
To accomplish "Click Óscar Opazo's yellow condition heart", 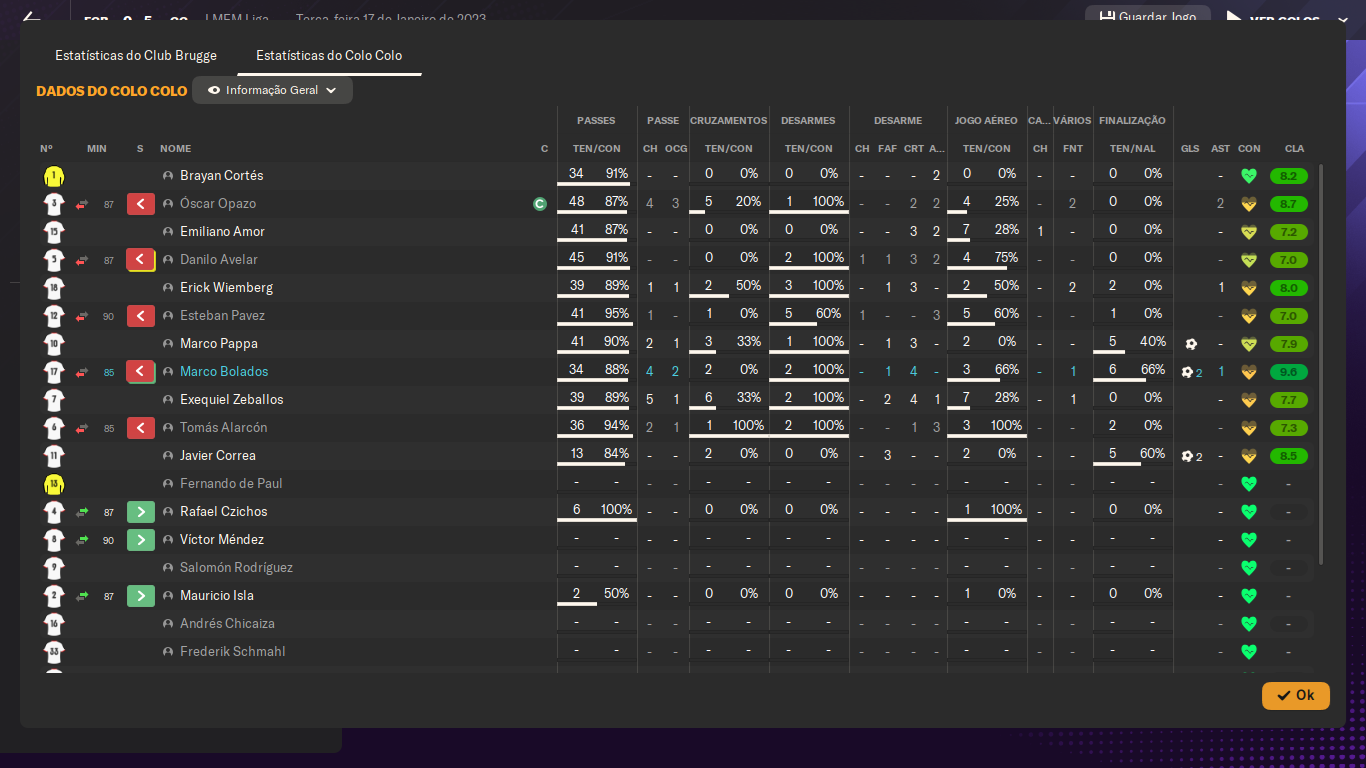I will pos(1248,204).
